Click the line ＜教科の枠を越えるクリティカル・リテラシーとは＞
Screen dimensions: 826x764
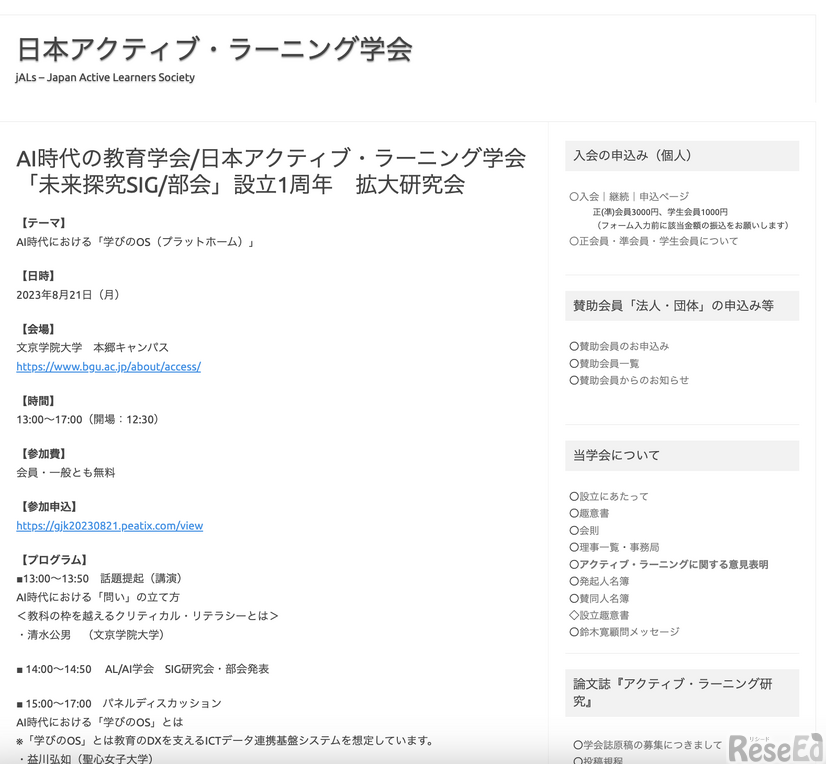(x=148, y=616)
